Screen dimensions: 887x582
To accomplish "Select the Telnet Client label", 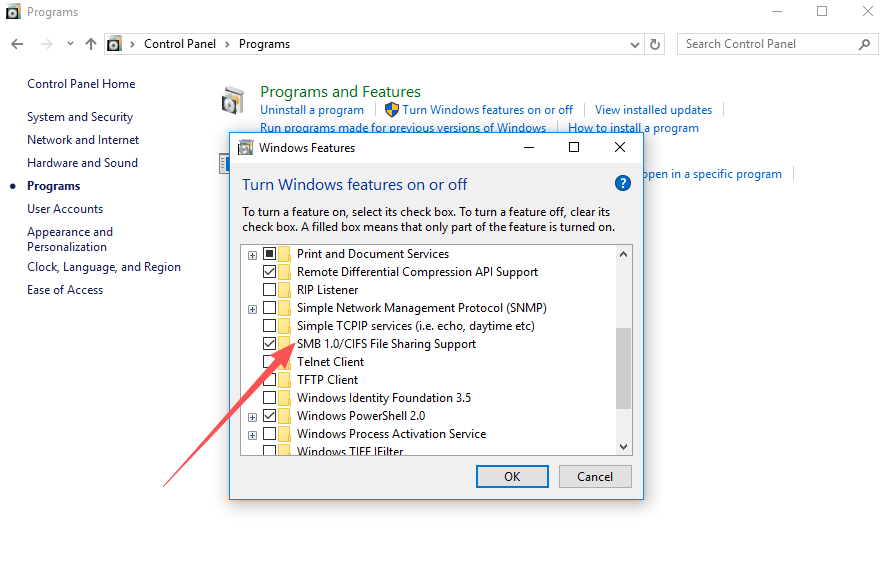I will coord(330,362).
